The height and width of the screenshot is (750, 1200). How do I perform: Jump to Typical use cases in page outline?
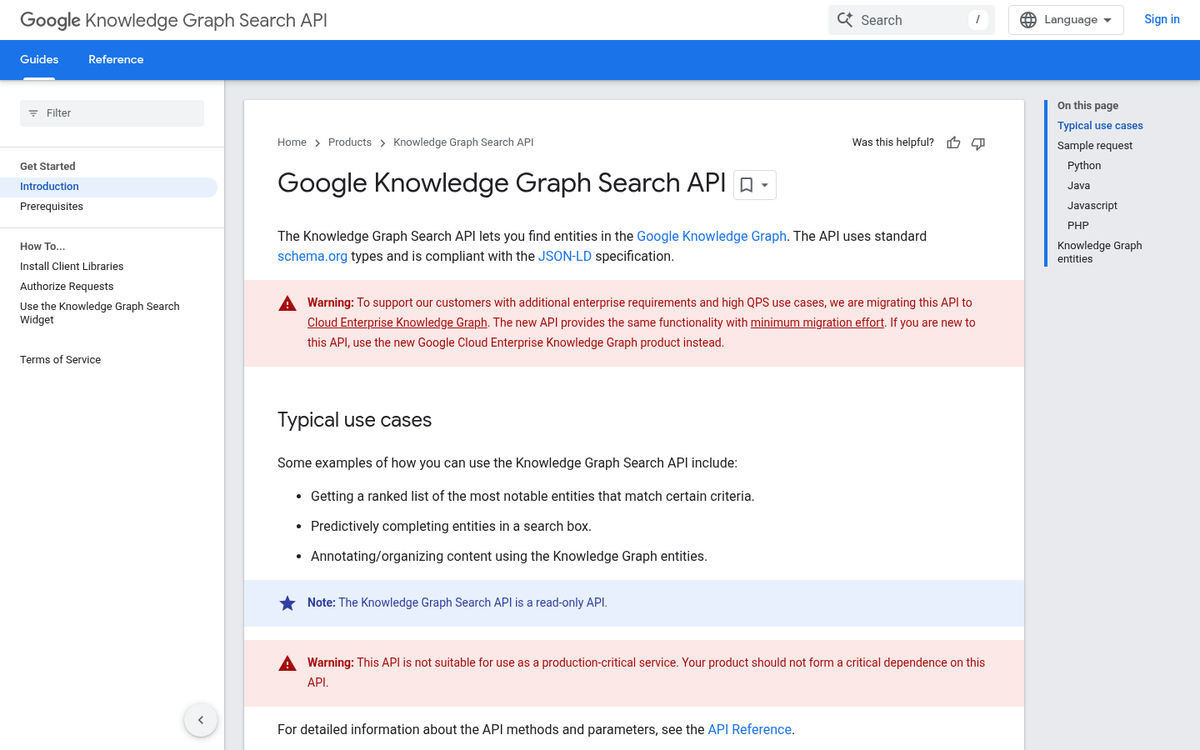(x=1100, y=125)
